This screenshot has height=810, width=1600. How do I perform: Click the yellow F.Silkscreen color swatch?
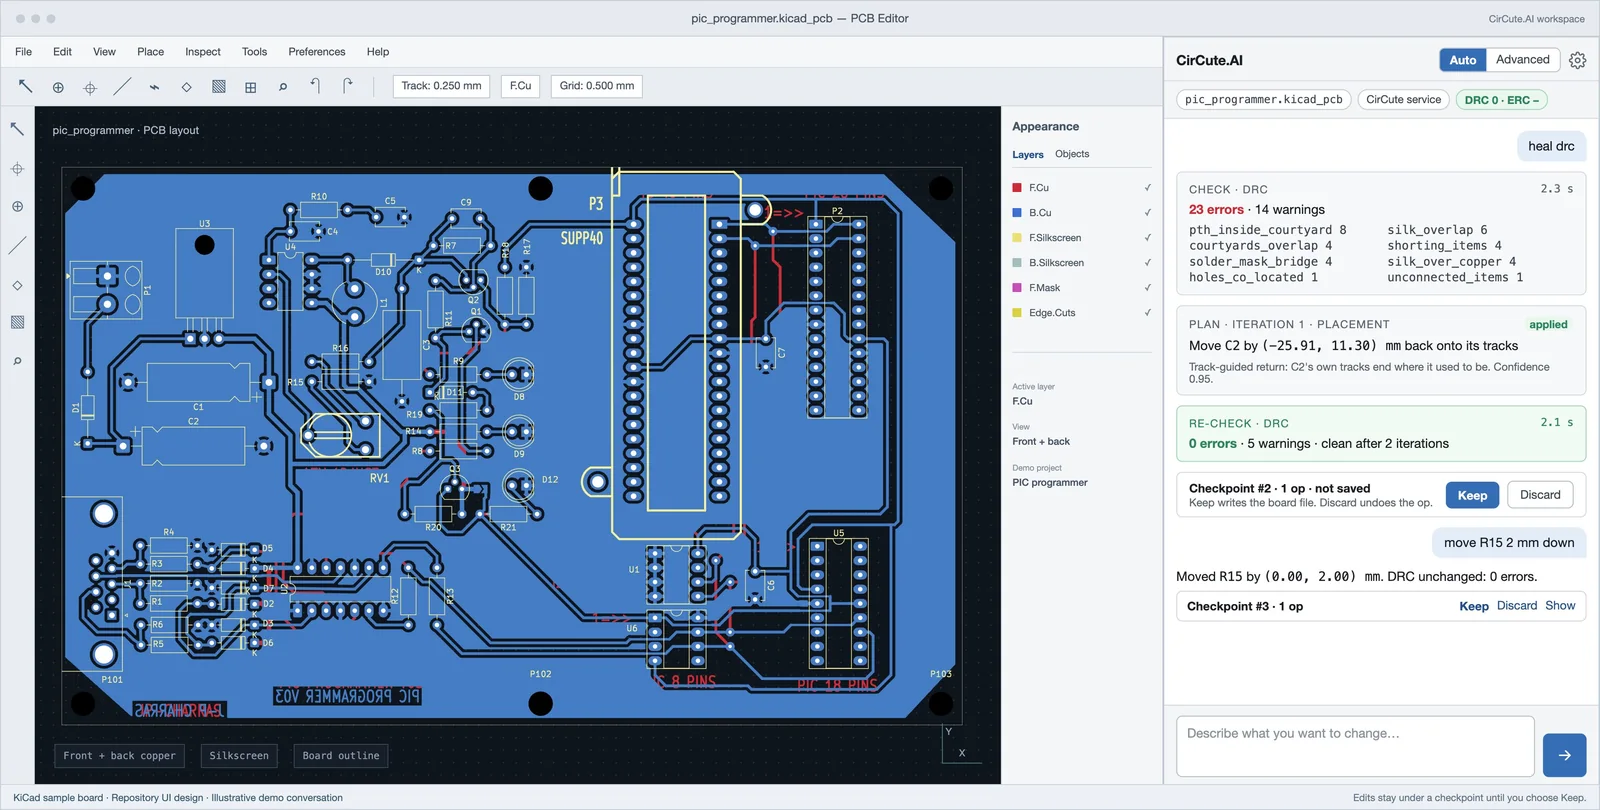1017,238
